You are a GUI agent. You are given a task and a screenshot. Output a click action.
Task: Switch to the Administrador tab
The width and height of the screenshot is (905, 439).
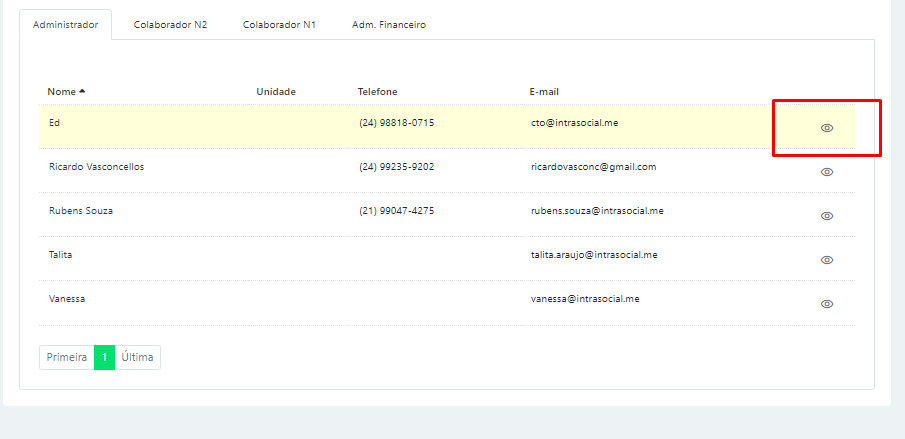click(65, 25)
